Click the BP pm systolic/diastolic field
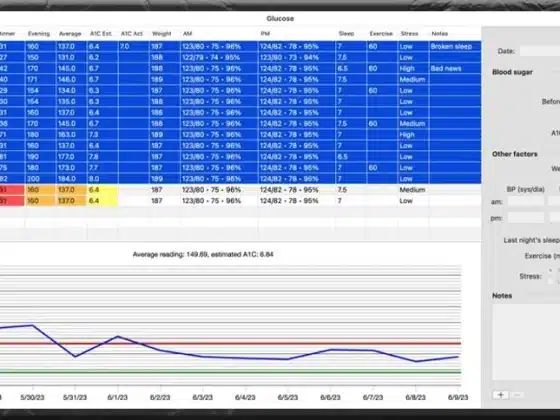 525,218
